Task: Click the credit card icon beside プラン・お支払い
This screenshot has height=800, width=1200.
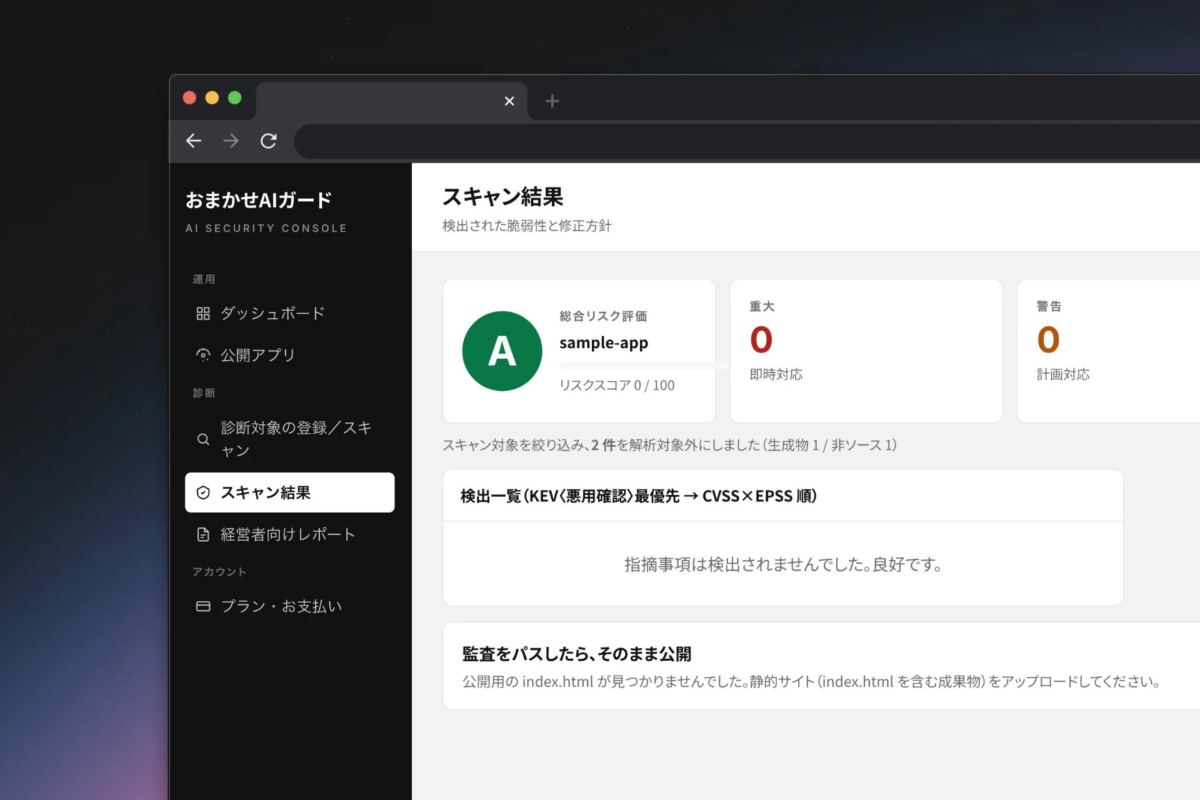Action: (203, 607)
